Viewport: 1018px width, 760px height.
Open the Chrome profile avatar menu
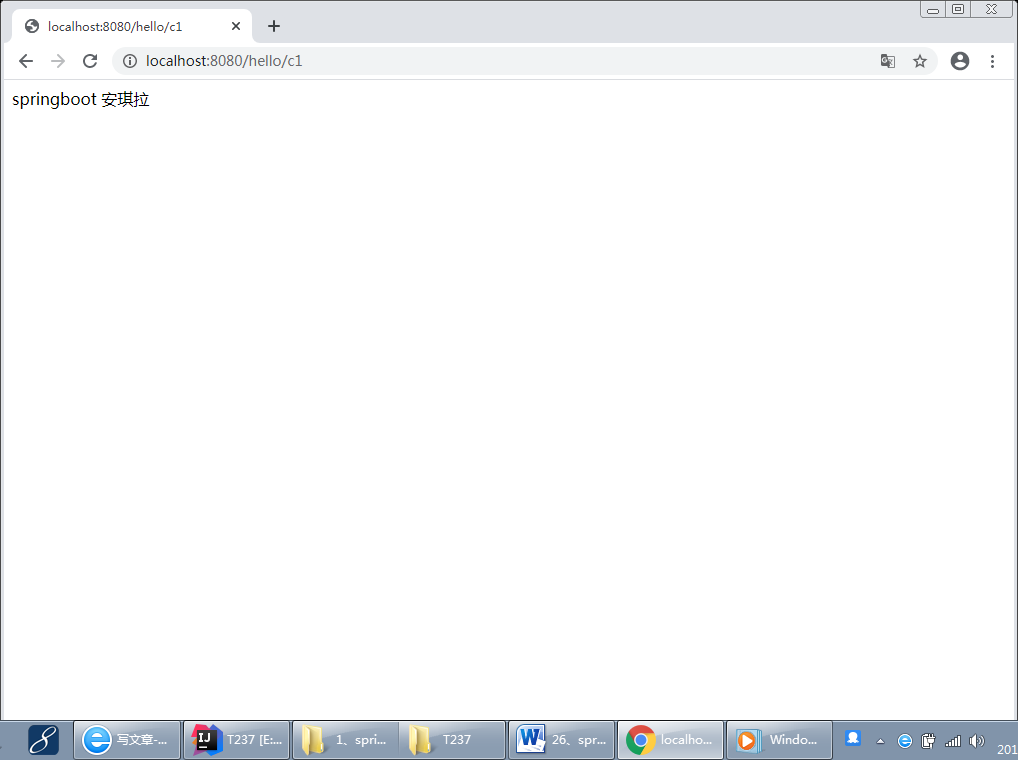(x=960, y=61)
